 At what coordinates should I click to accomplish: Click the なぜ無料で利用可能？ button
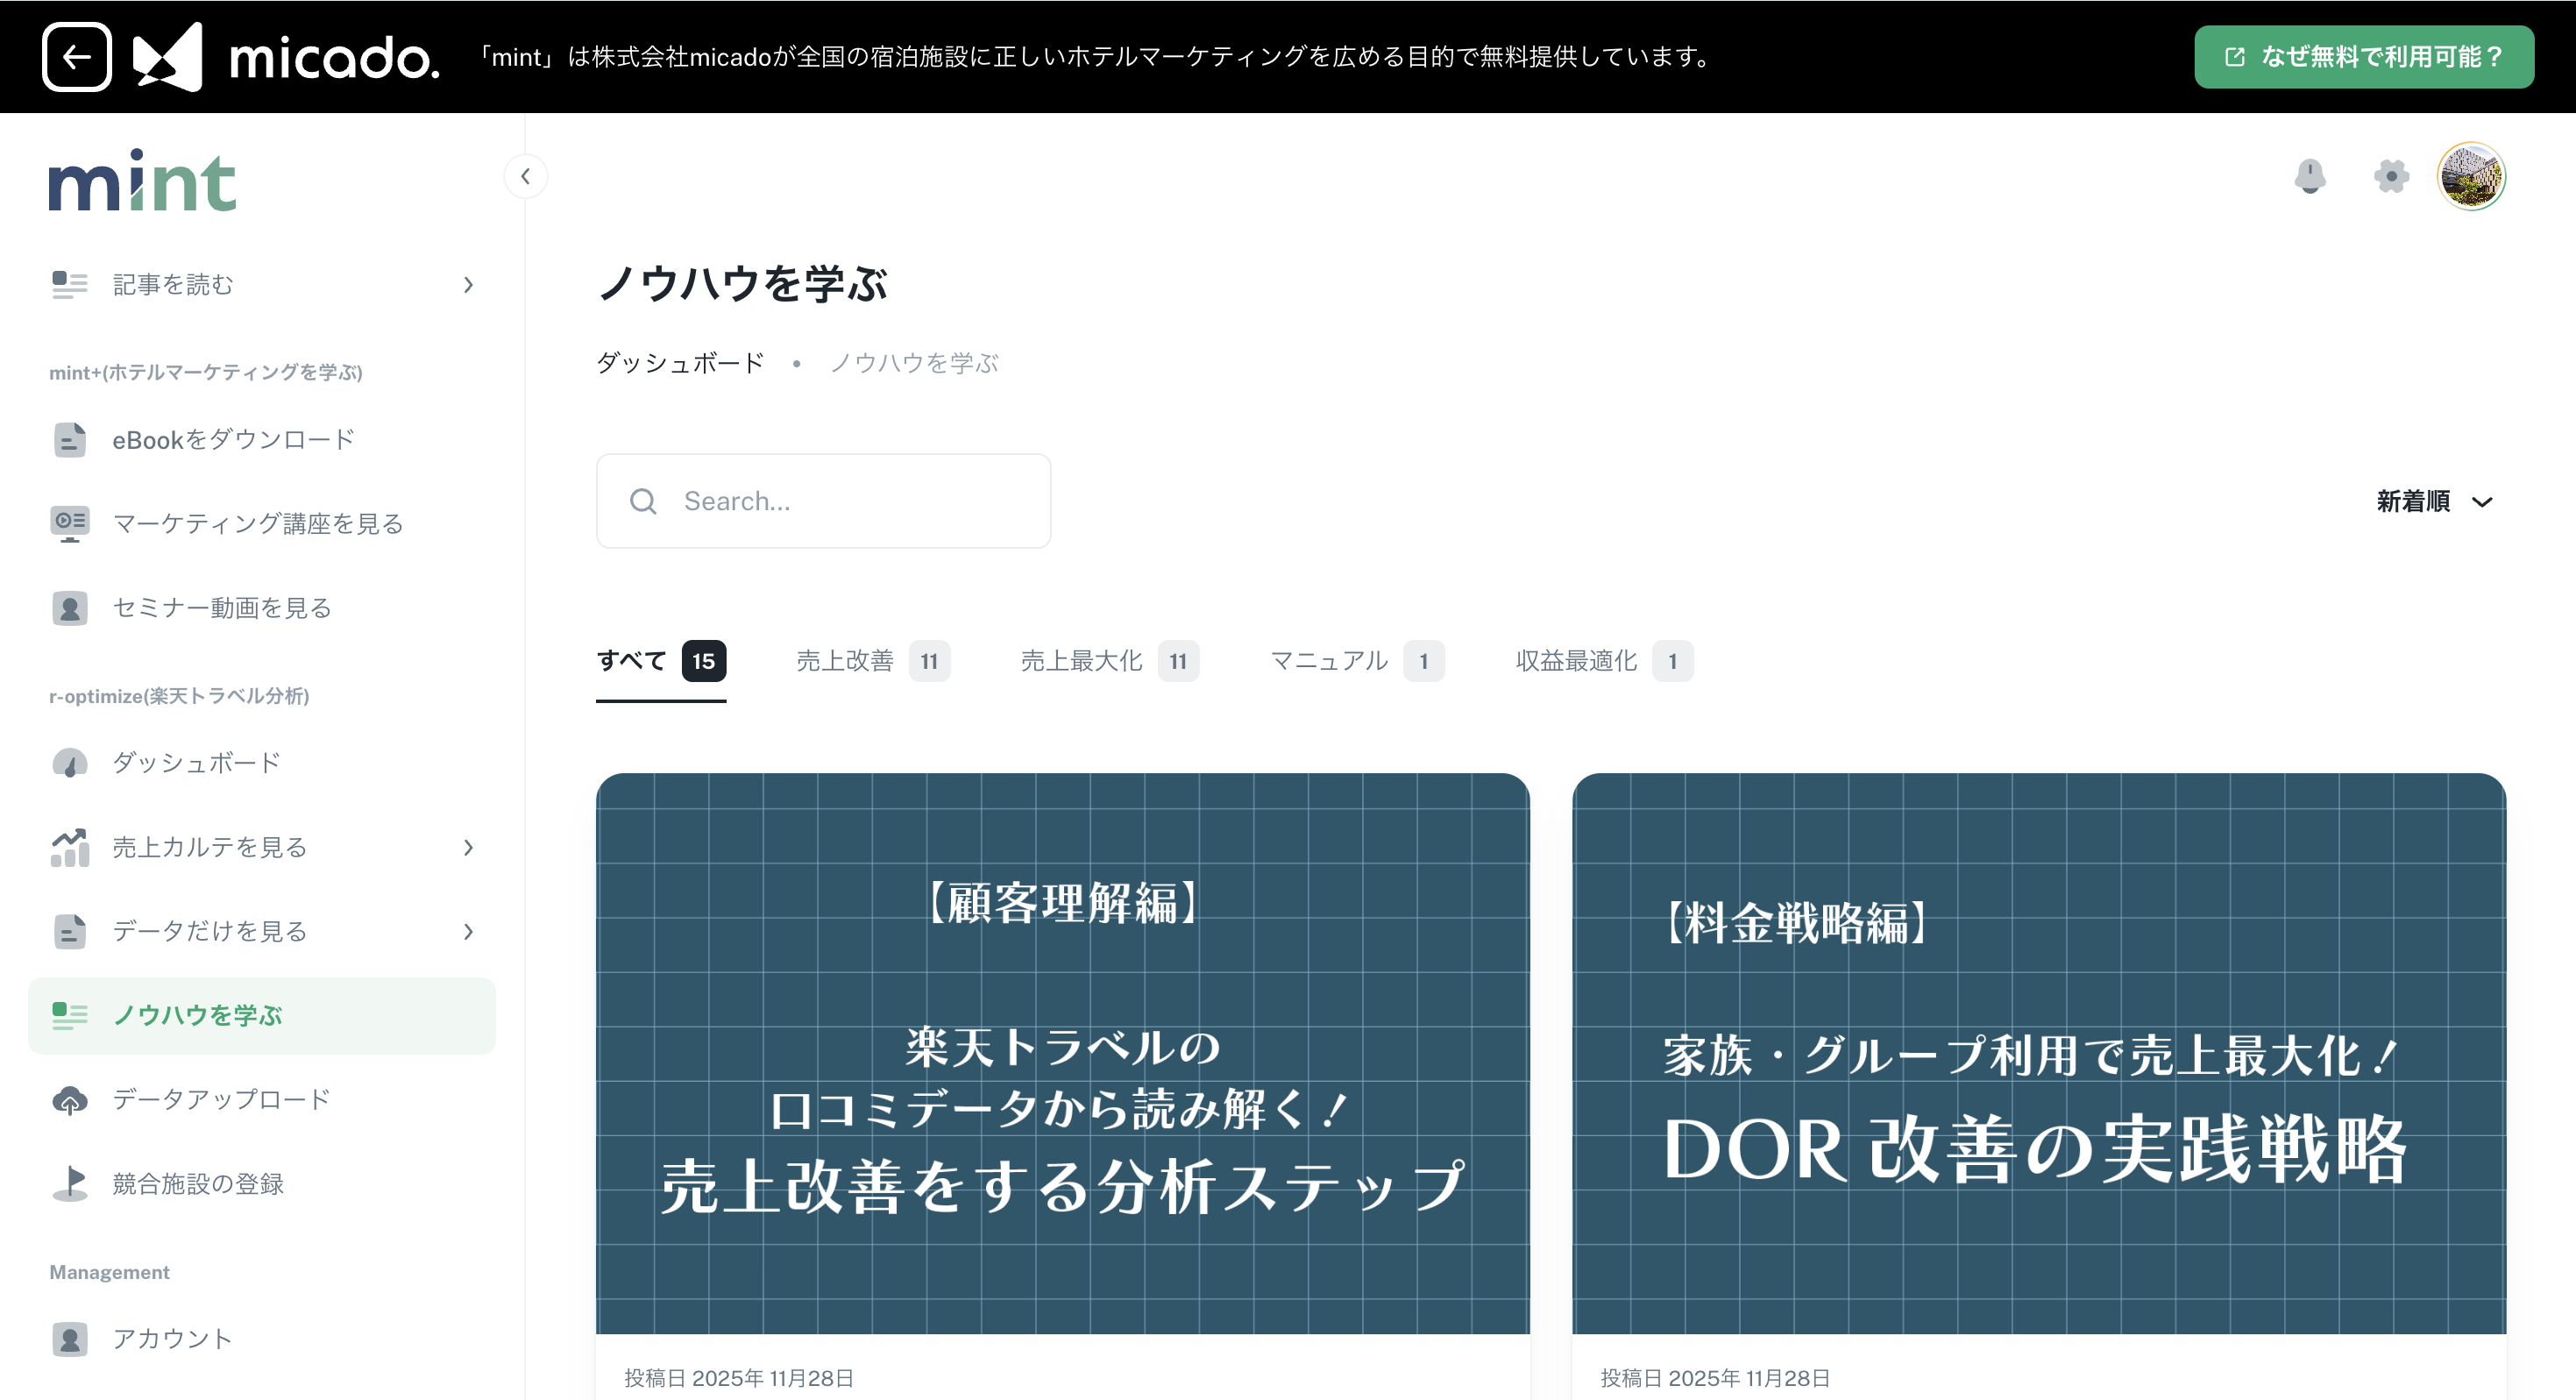[x=2363, y=57]
